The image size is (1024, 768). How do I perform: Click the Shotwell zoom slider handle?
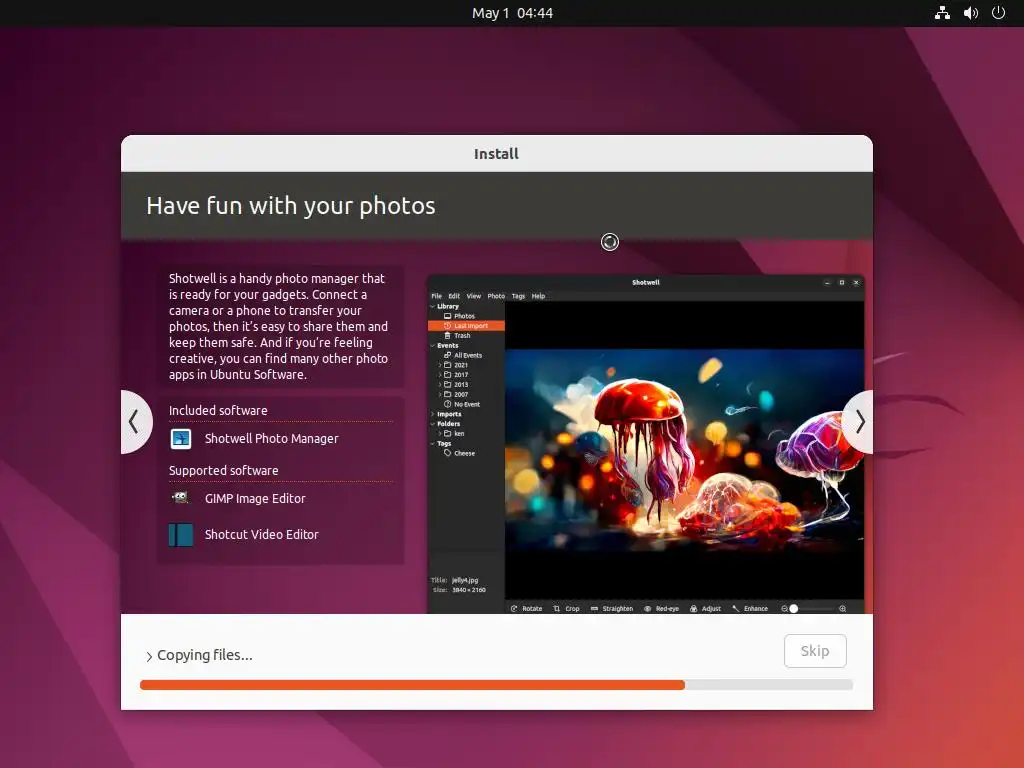(793, 609)
